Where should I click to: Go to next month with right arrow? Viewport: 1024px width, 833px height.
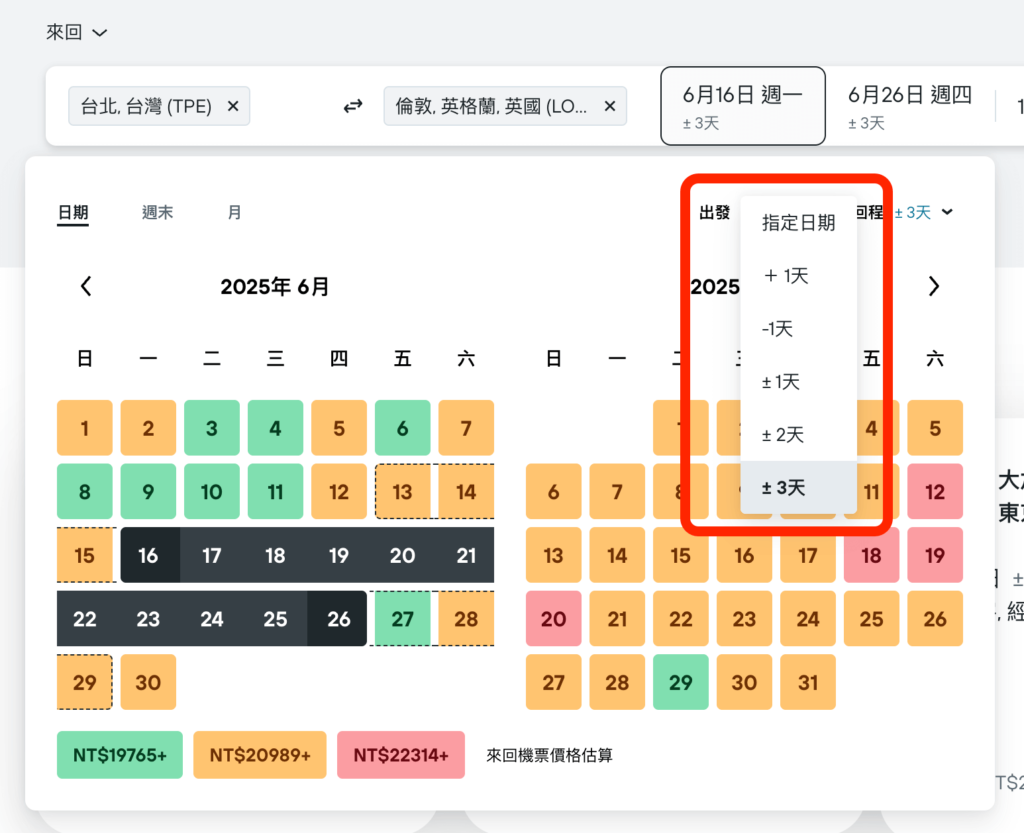point(934,286)
